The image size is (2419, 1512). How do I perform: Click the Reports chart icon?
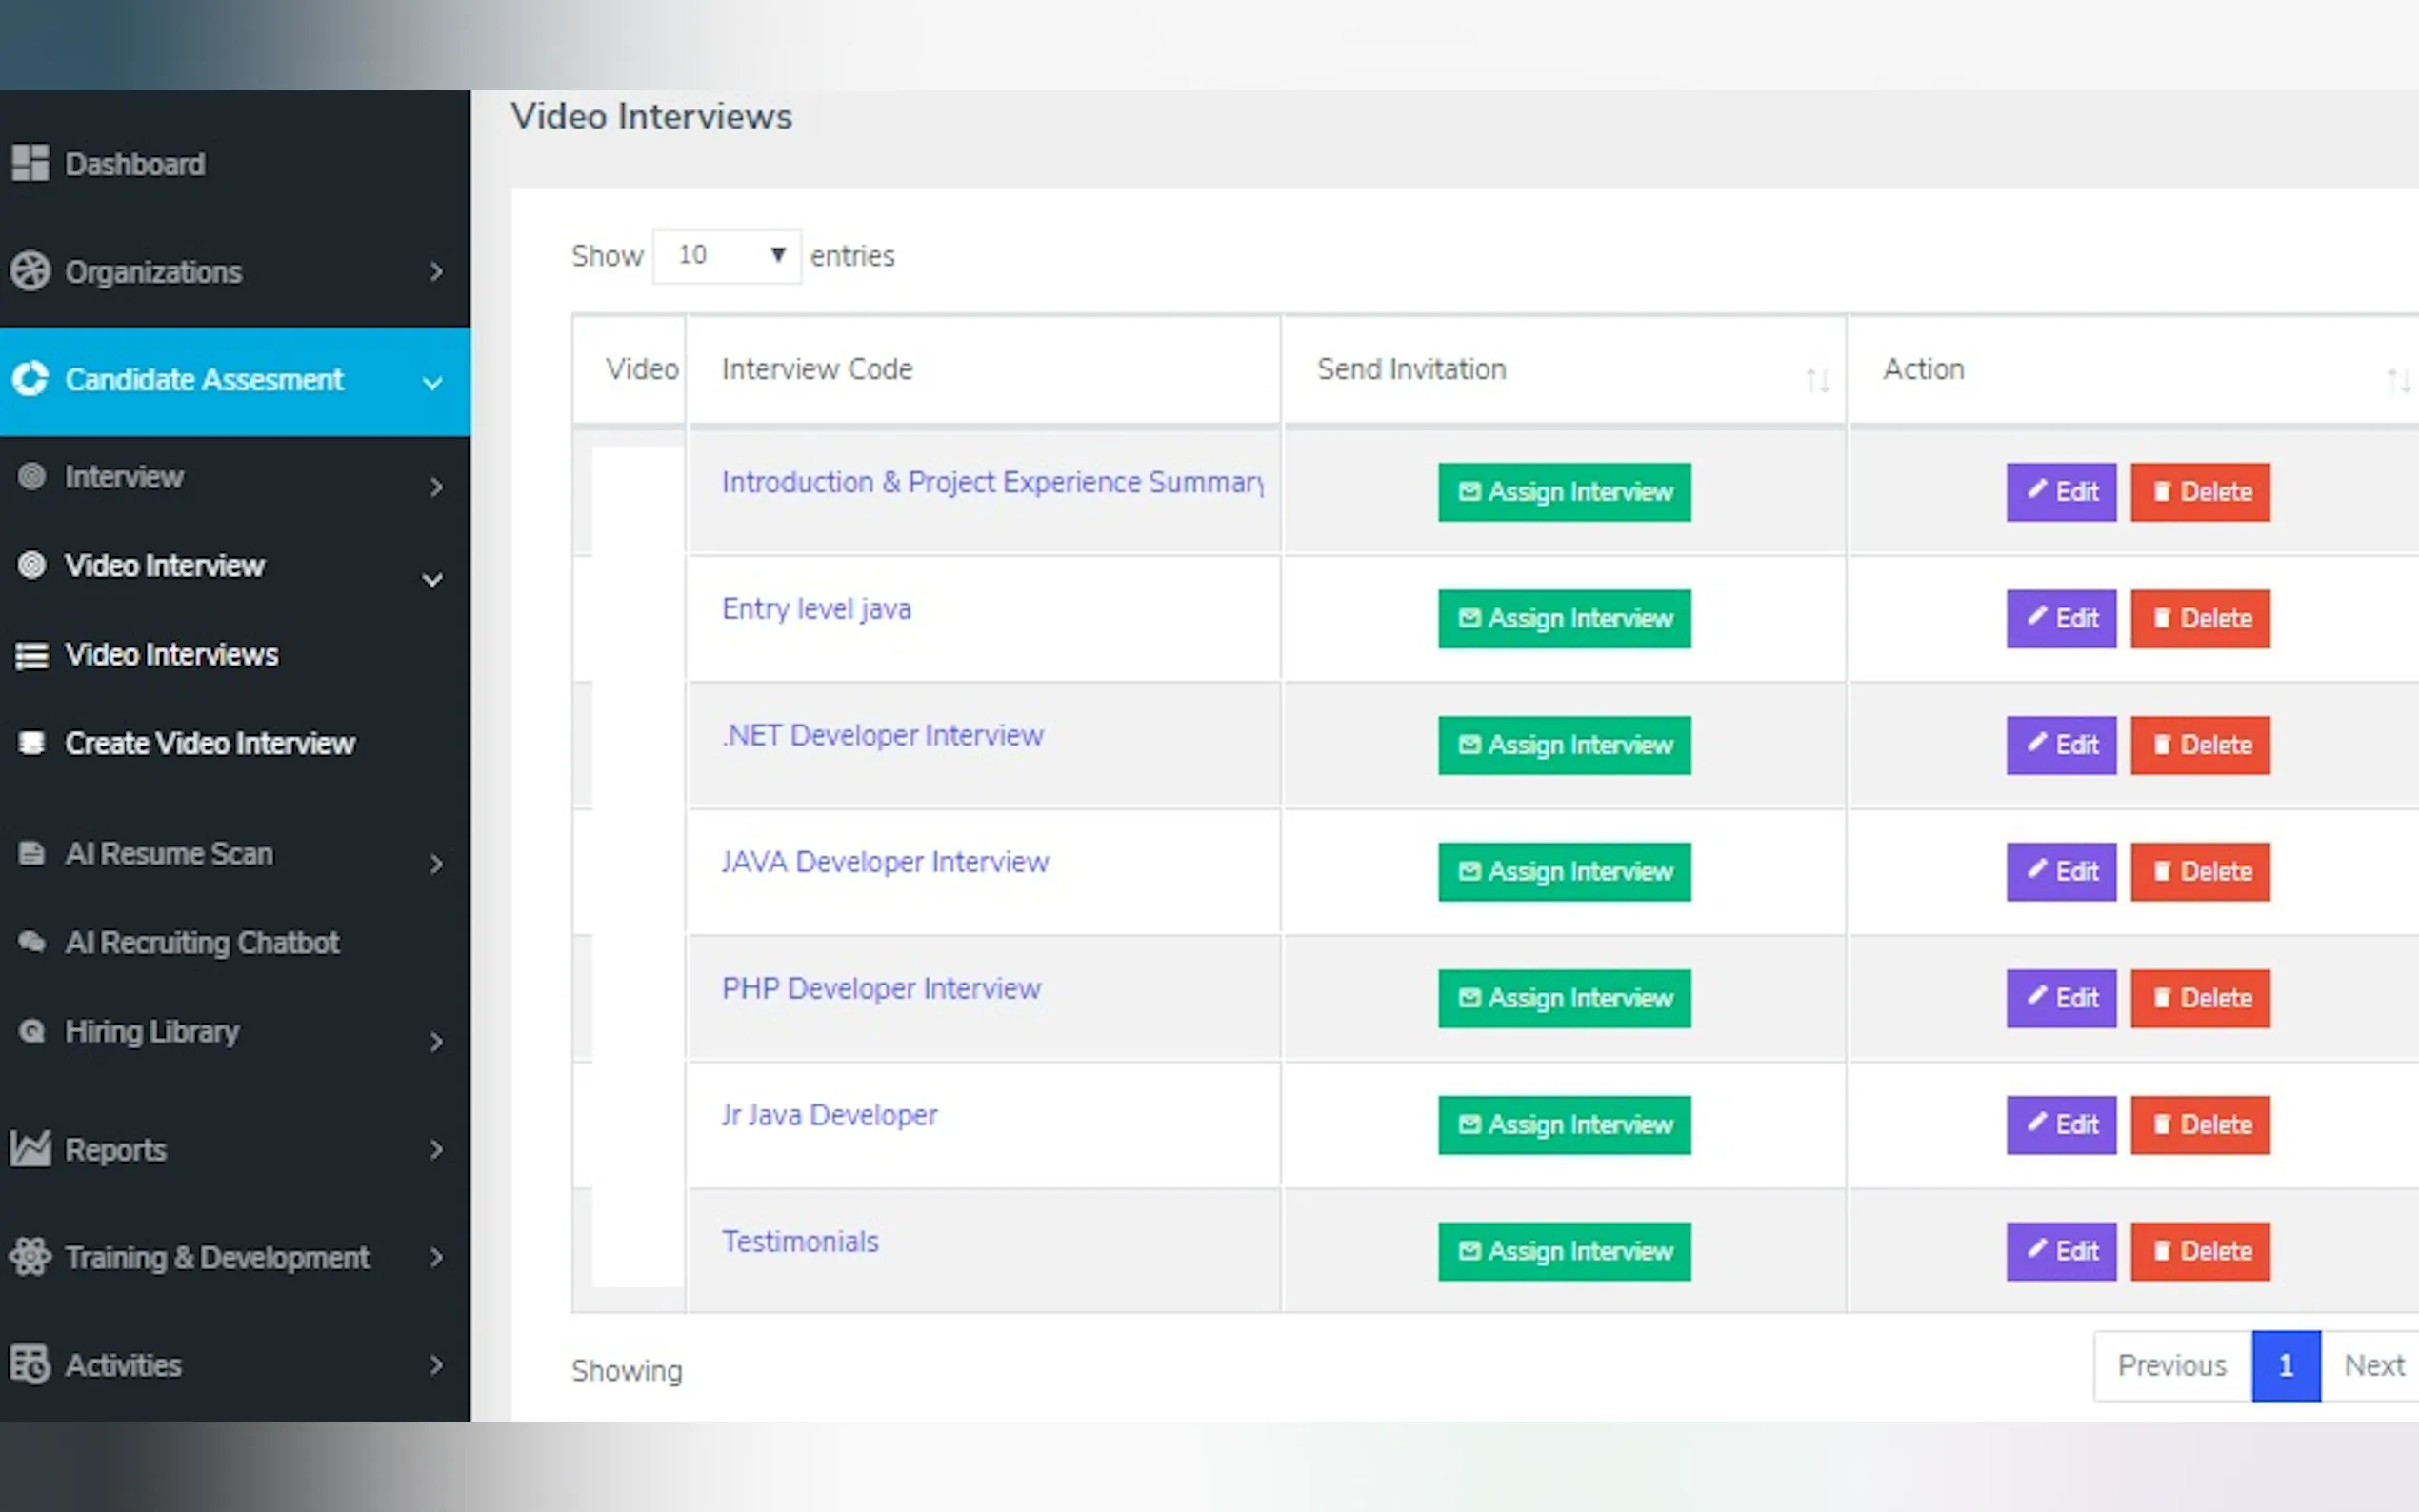click(30, 1149)
